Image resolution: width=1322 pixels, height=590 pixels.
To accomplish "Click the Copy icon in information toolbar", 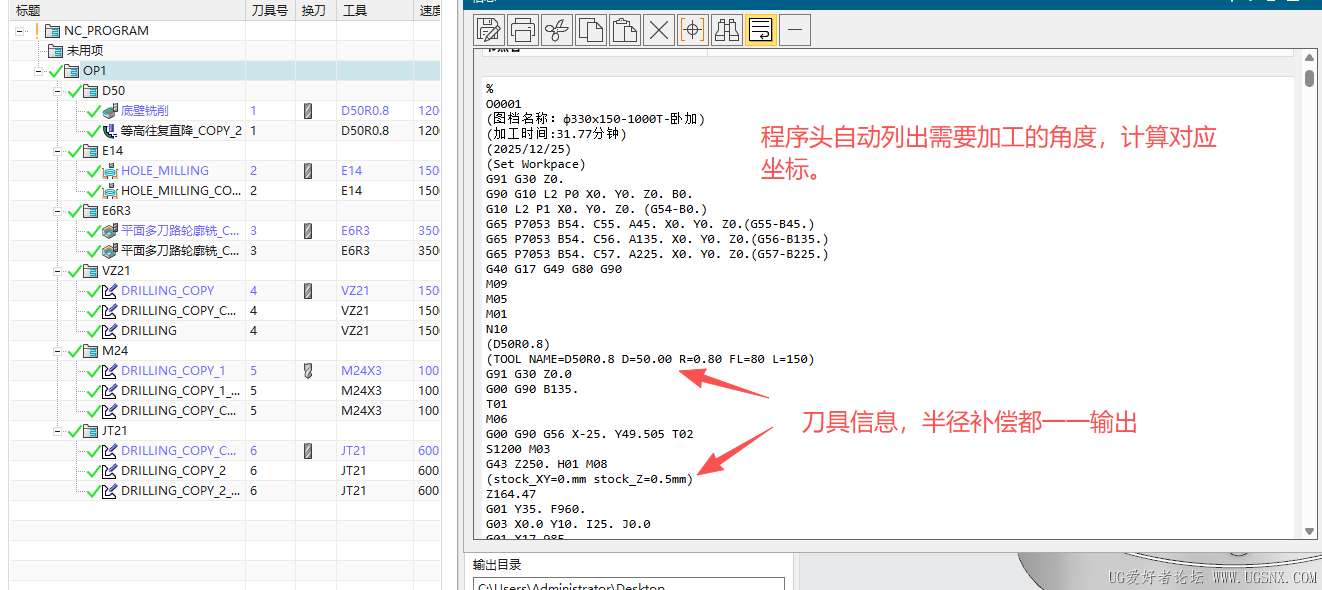I will point(590,30).
